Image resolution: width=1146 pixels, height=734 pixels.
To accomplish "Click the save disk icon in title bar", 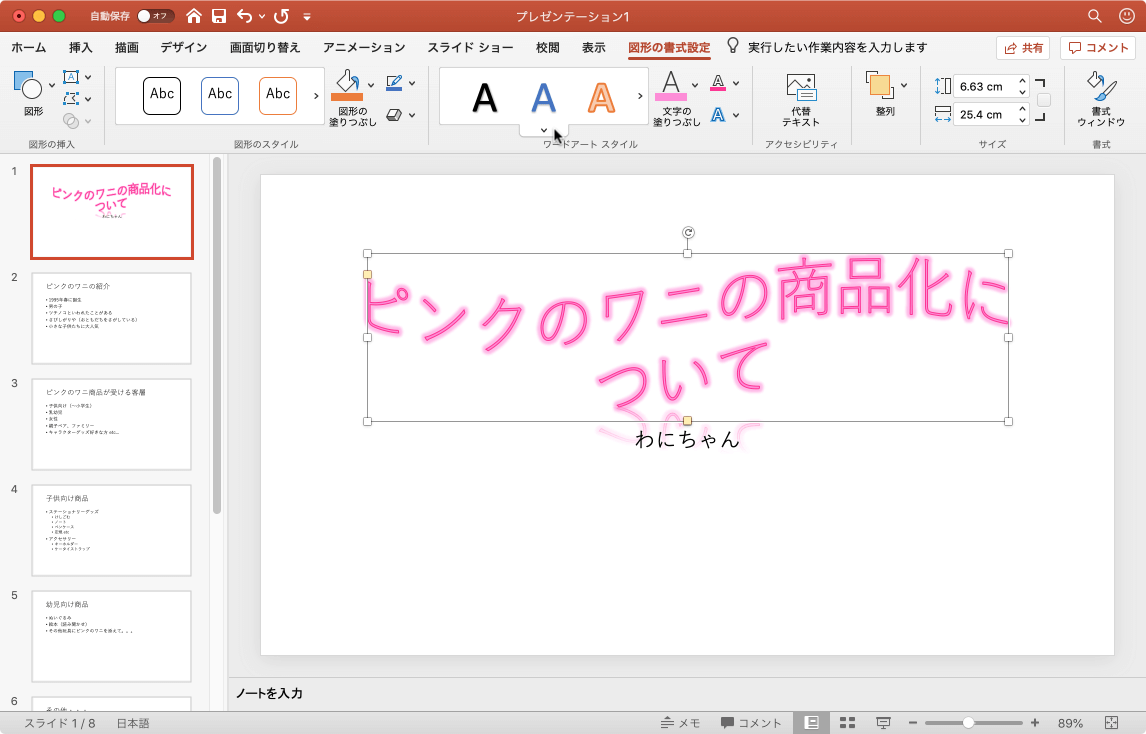I will pos(219,16).
